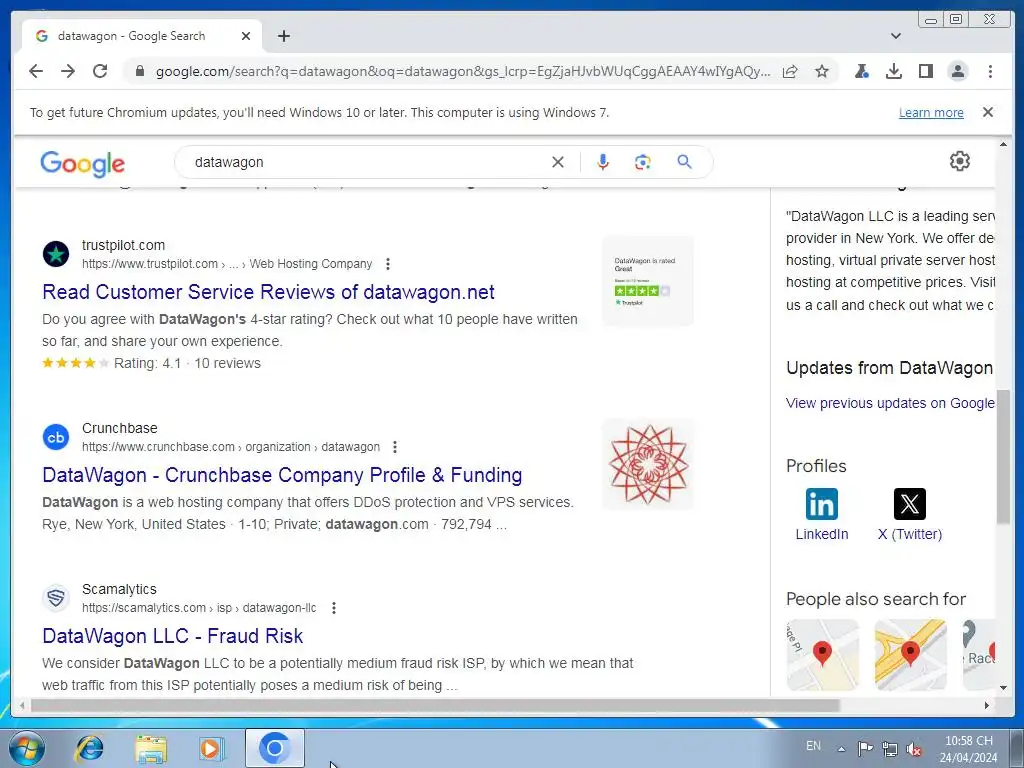The height and width of the screenshot is (768, 1024).
Task: Open the user profile avatar
Action: tap(957, 71)
